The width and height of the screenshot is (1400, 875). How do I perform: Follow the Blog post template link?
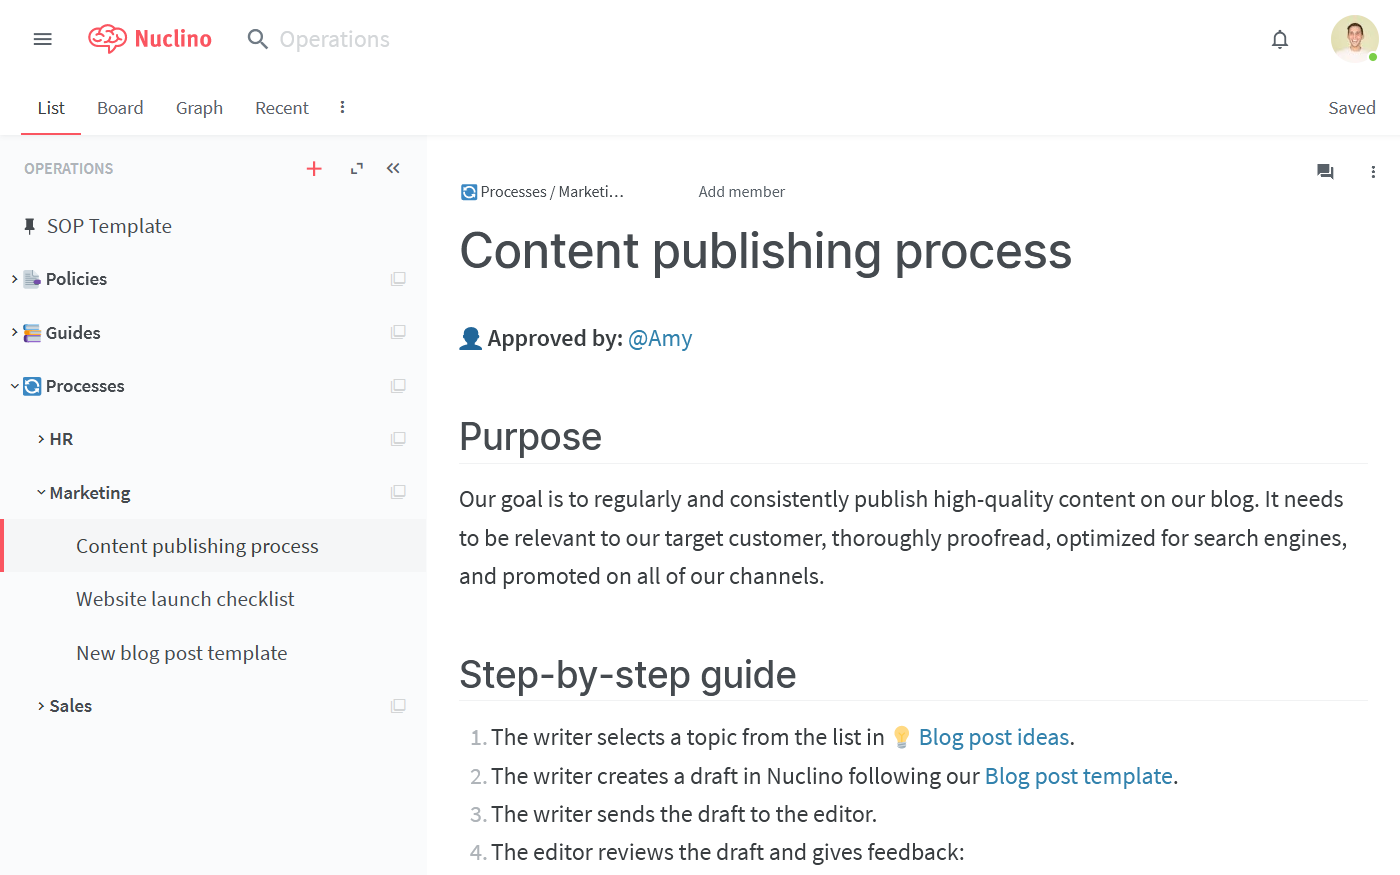(x=1078, y=775)
